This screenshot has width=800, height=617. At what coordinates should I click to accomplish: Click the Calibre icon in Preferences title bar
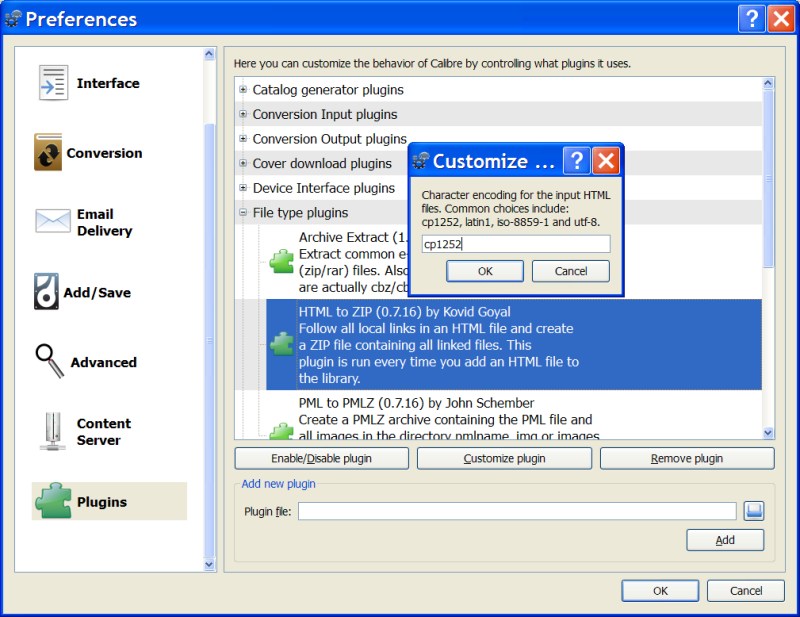(x=13, y=18)
